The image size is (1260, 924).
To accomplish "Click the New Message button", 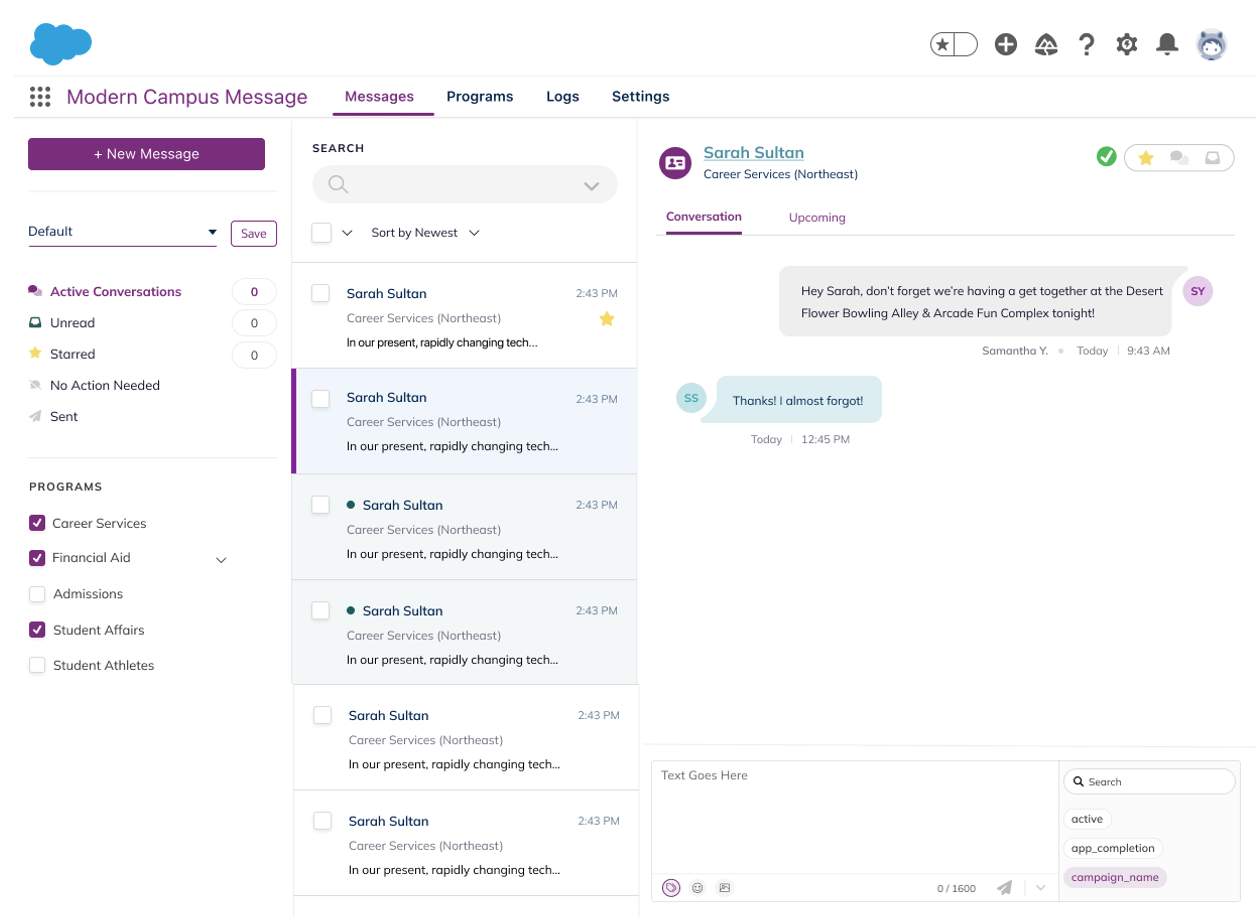I will [x=146, y=154].
